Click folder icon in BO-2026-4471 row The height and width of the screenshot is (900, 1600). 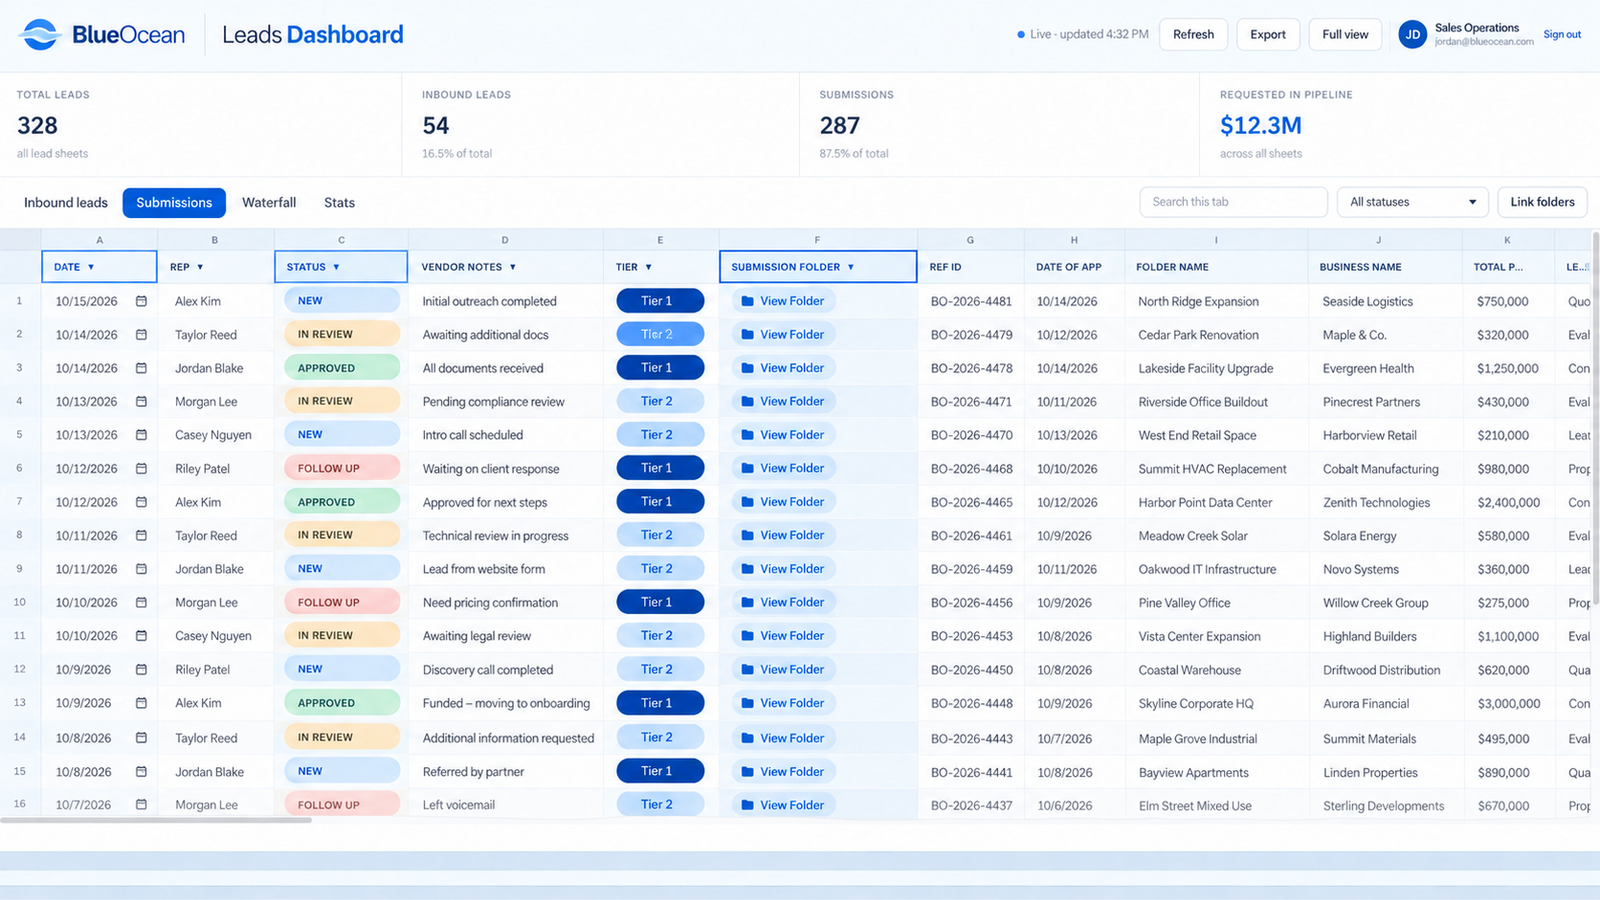coord(747,401)
